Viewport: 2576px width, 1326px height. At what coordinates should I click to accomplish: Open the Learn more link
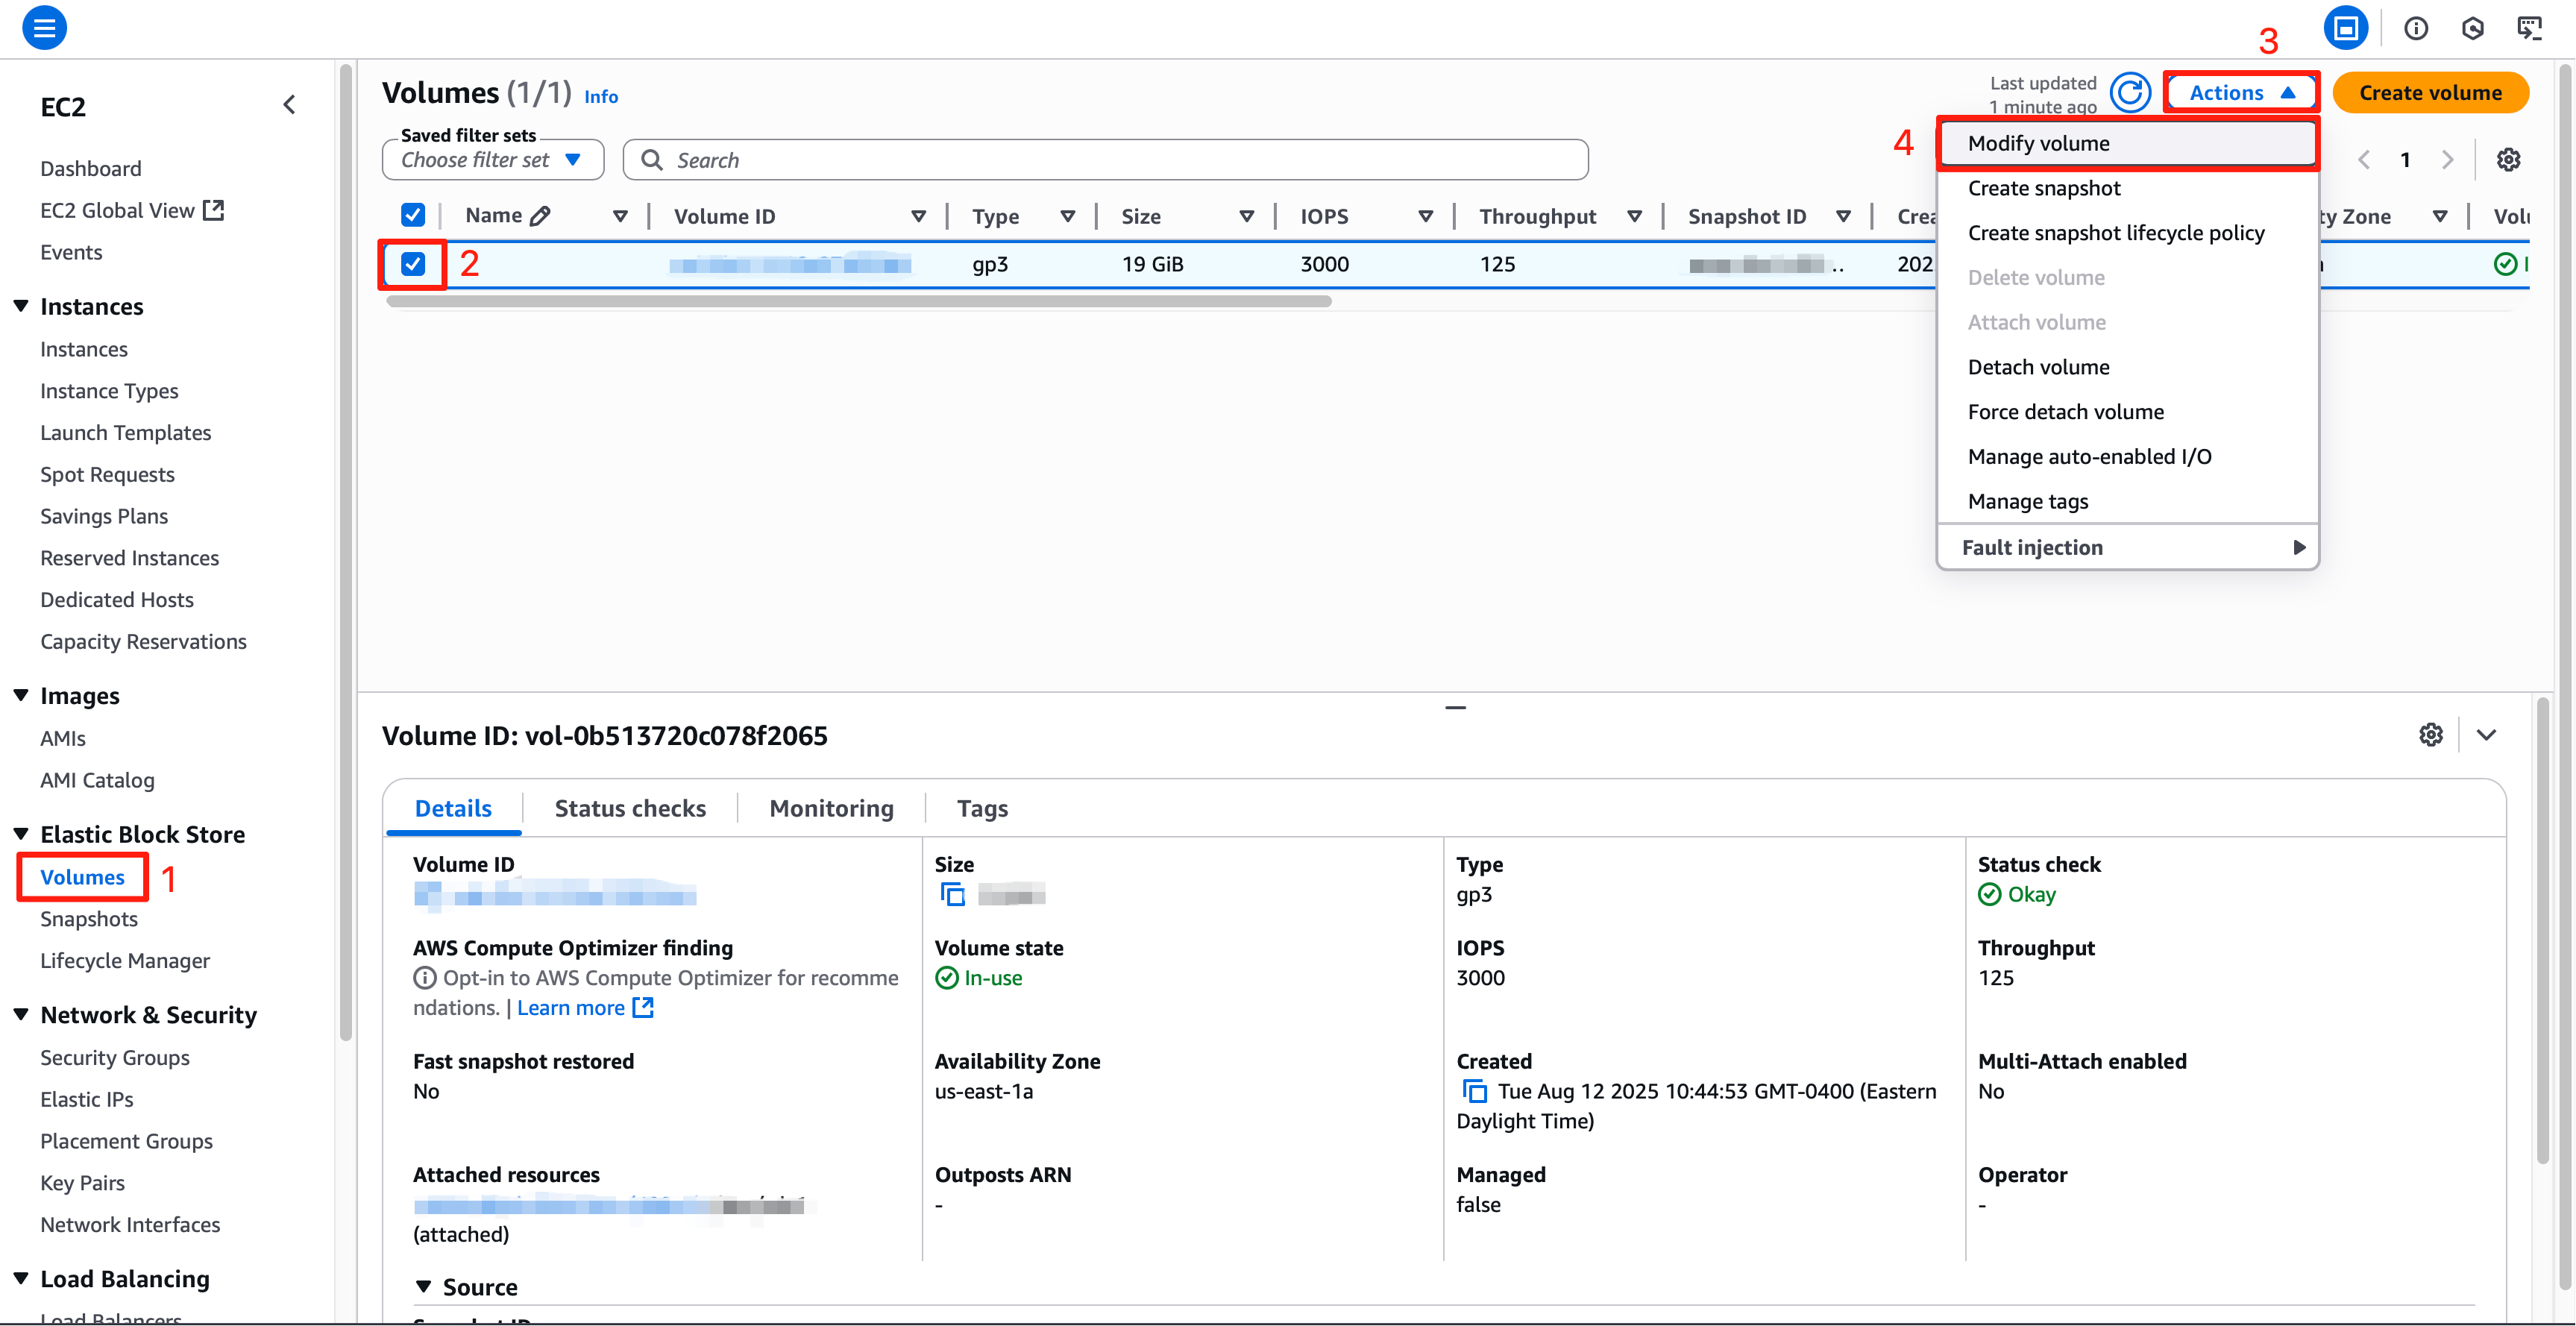pos(570,1008)
